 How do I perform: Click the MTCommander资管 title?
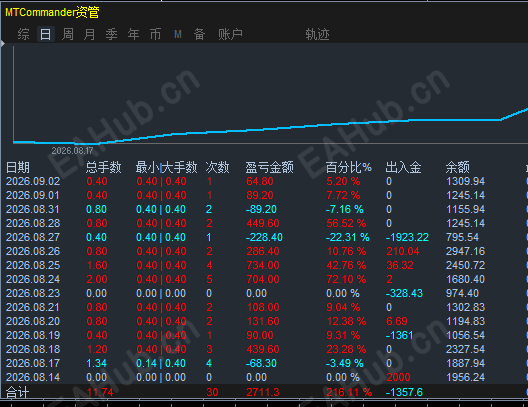[52, 12]
